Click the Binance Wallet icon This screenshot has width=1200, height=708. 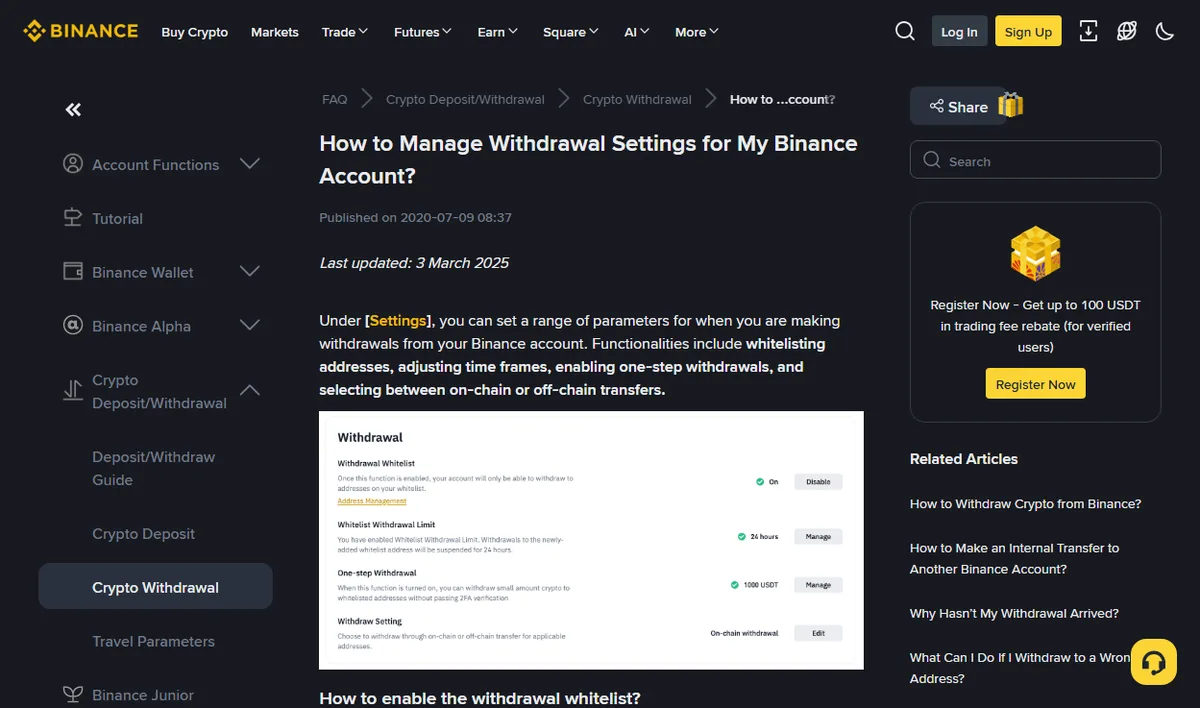coord(72,272)
